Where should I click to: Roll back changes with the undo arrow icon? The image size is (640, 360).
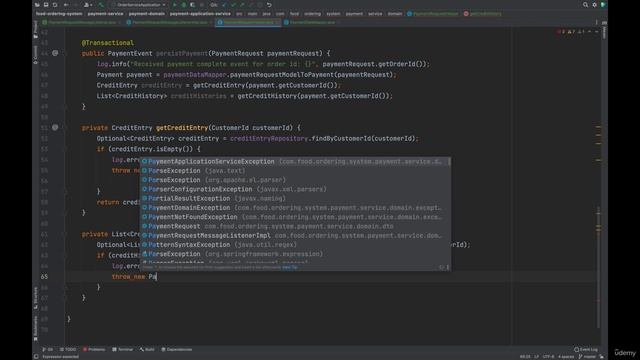269,5
